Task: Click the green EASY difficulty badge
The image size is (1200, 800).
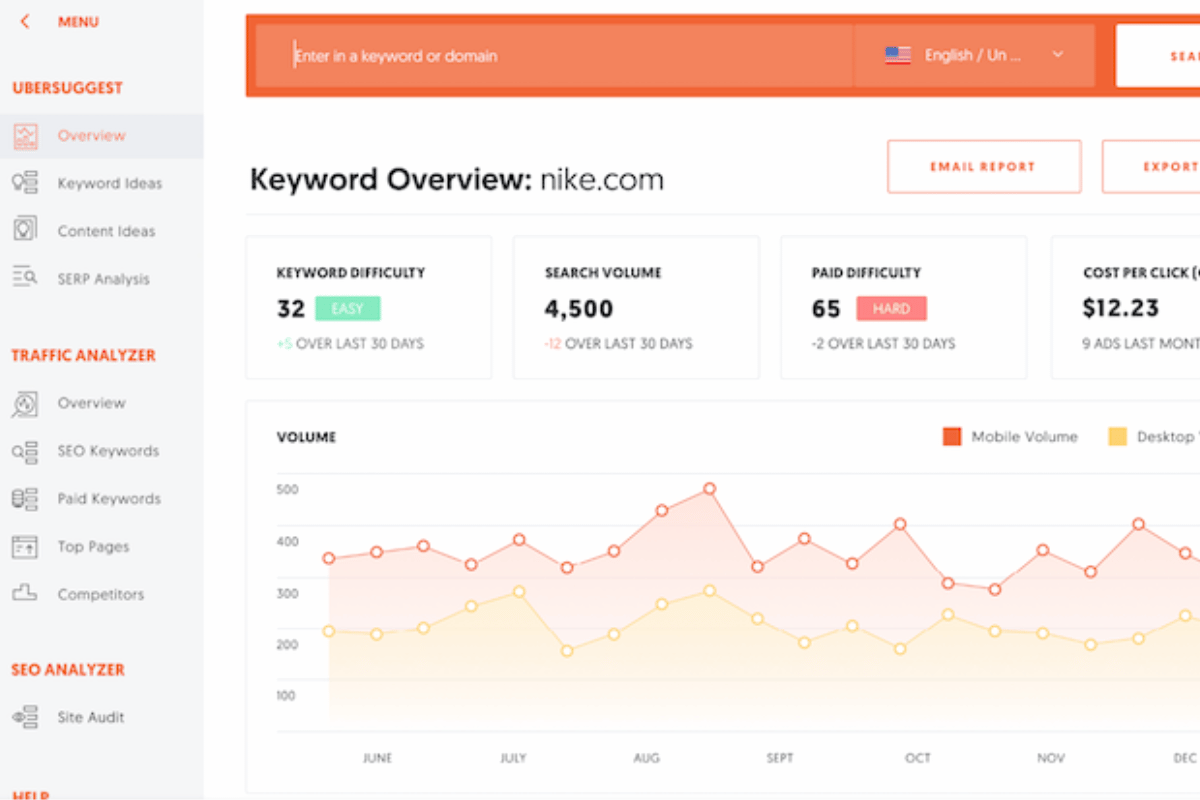Action: (x=347, y=309)
